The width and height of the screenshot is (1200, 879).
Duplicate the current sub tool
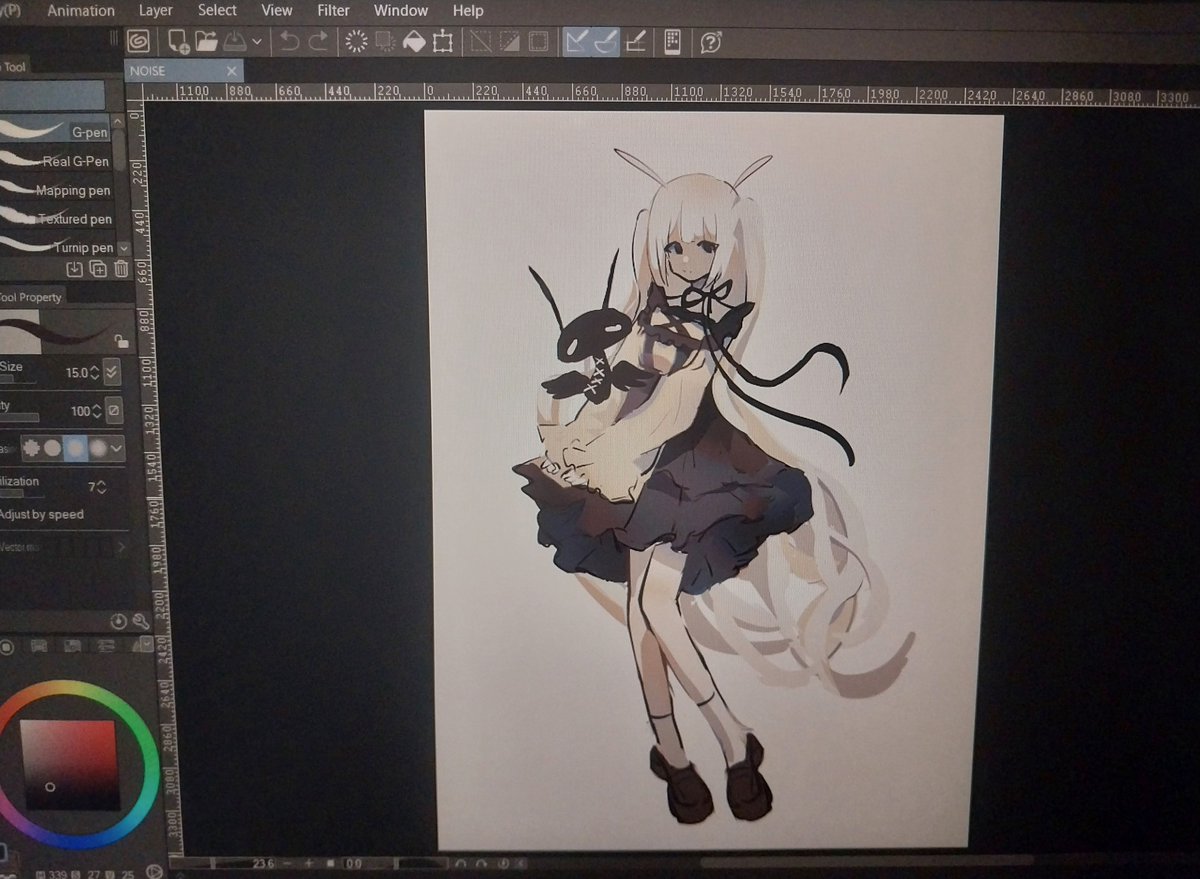pyautogui.click(x=98, y=268)
